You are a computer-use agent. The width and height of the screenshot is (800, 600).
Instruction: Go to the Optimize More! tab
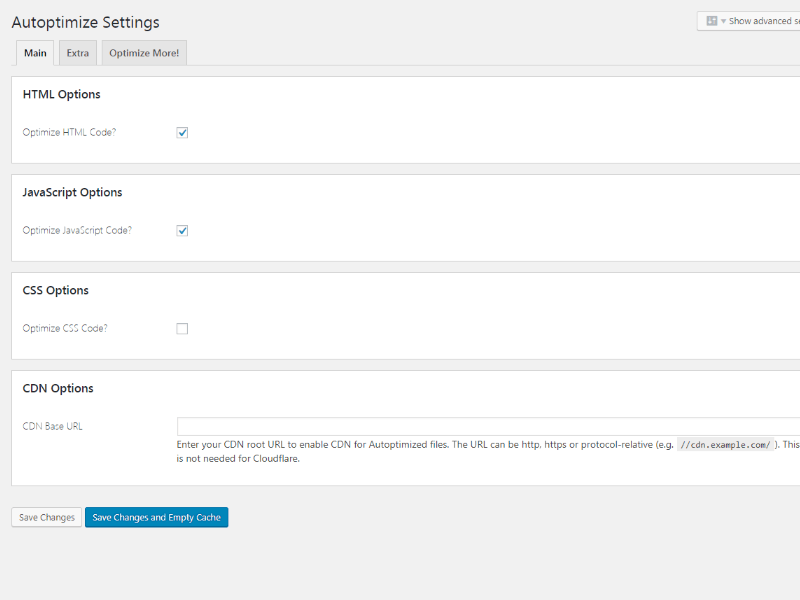[144, 53]
